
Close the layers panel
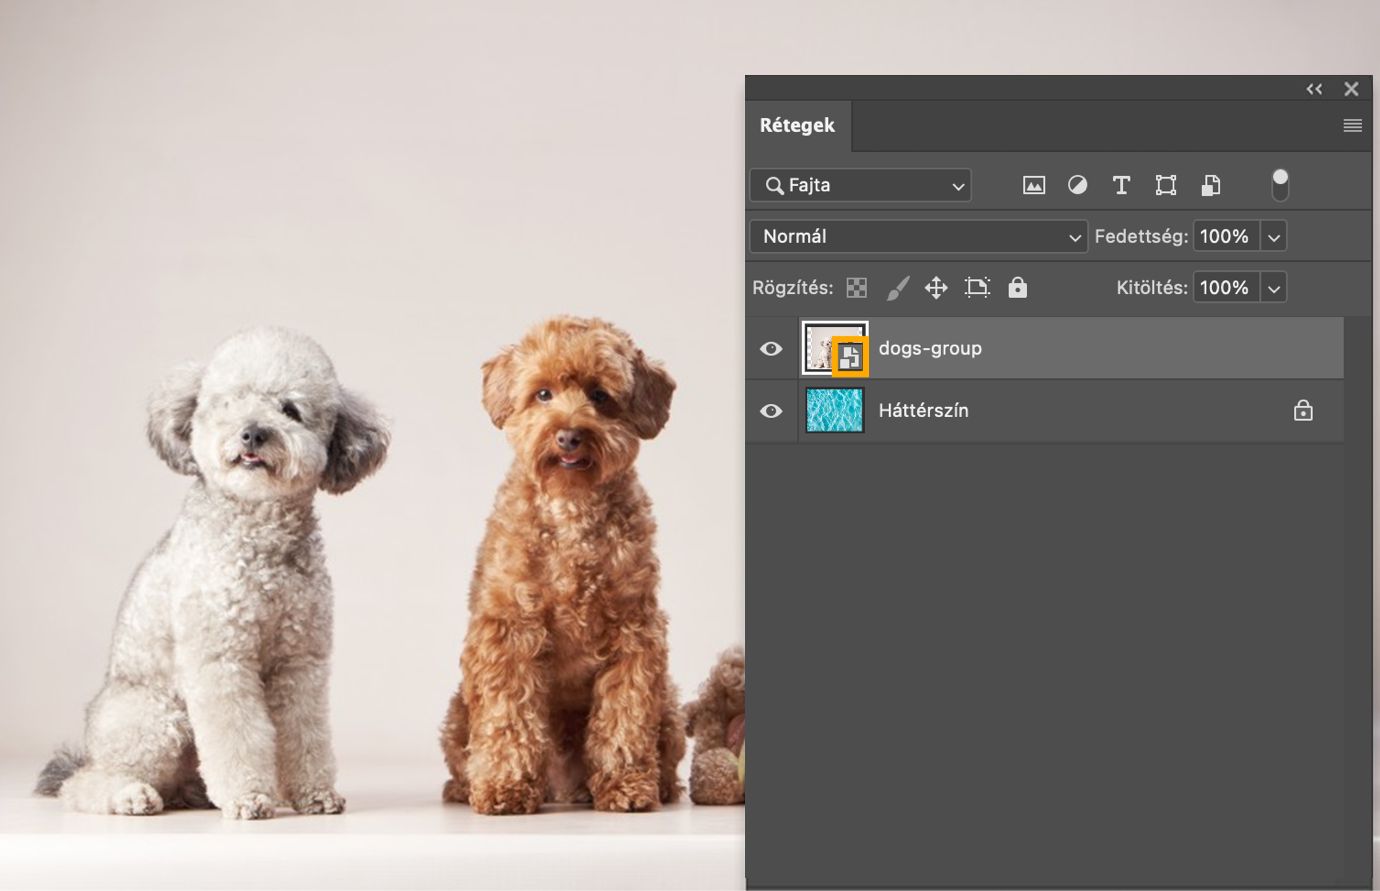tap(1351, 89)
